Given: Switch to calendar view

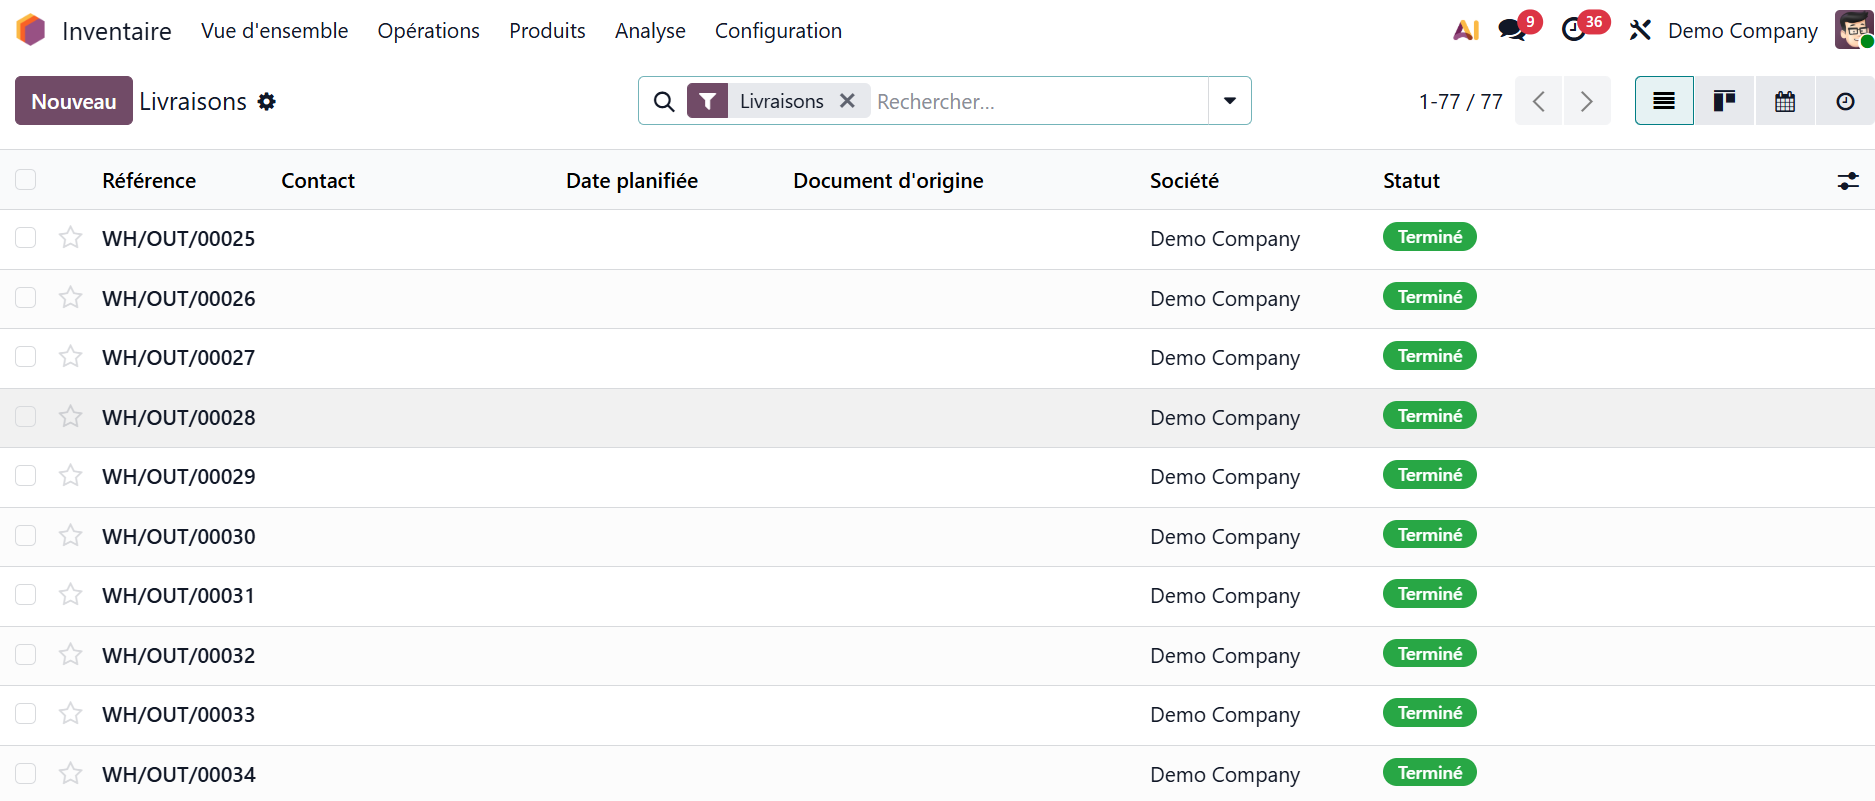Looking at the screenshot, I should (x=1785, y=101).
